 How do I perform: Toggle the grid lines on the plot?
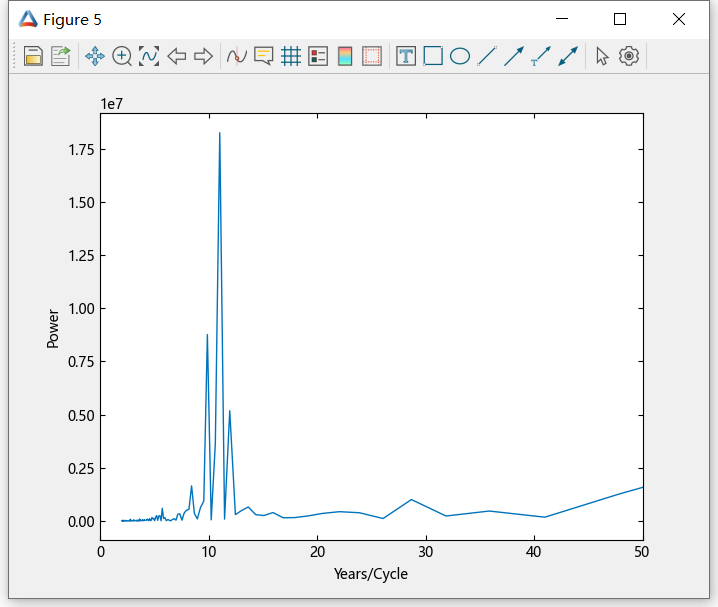click(291, 56)
